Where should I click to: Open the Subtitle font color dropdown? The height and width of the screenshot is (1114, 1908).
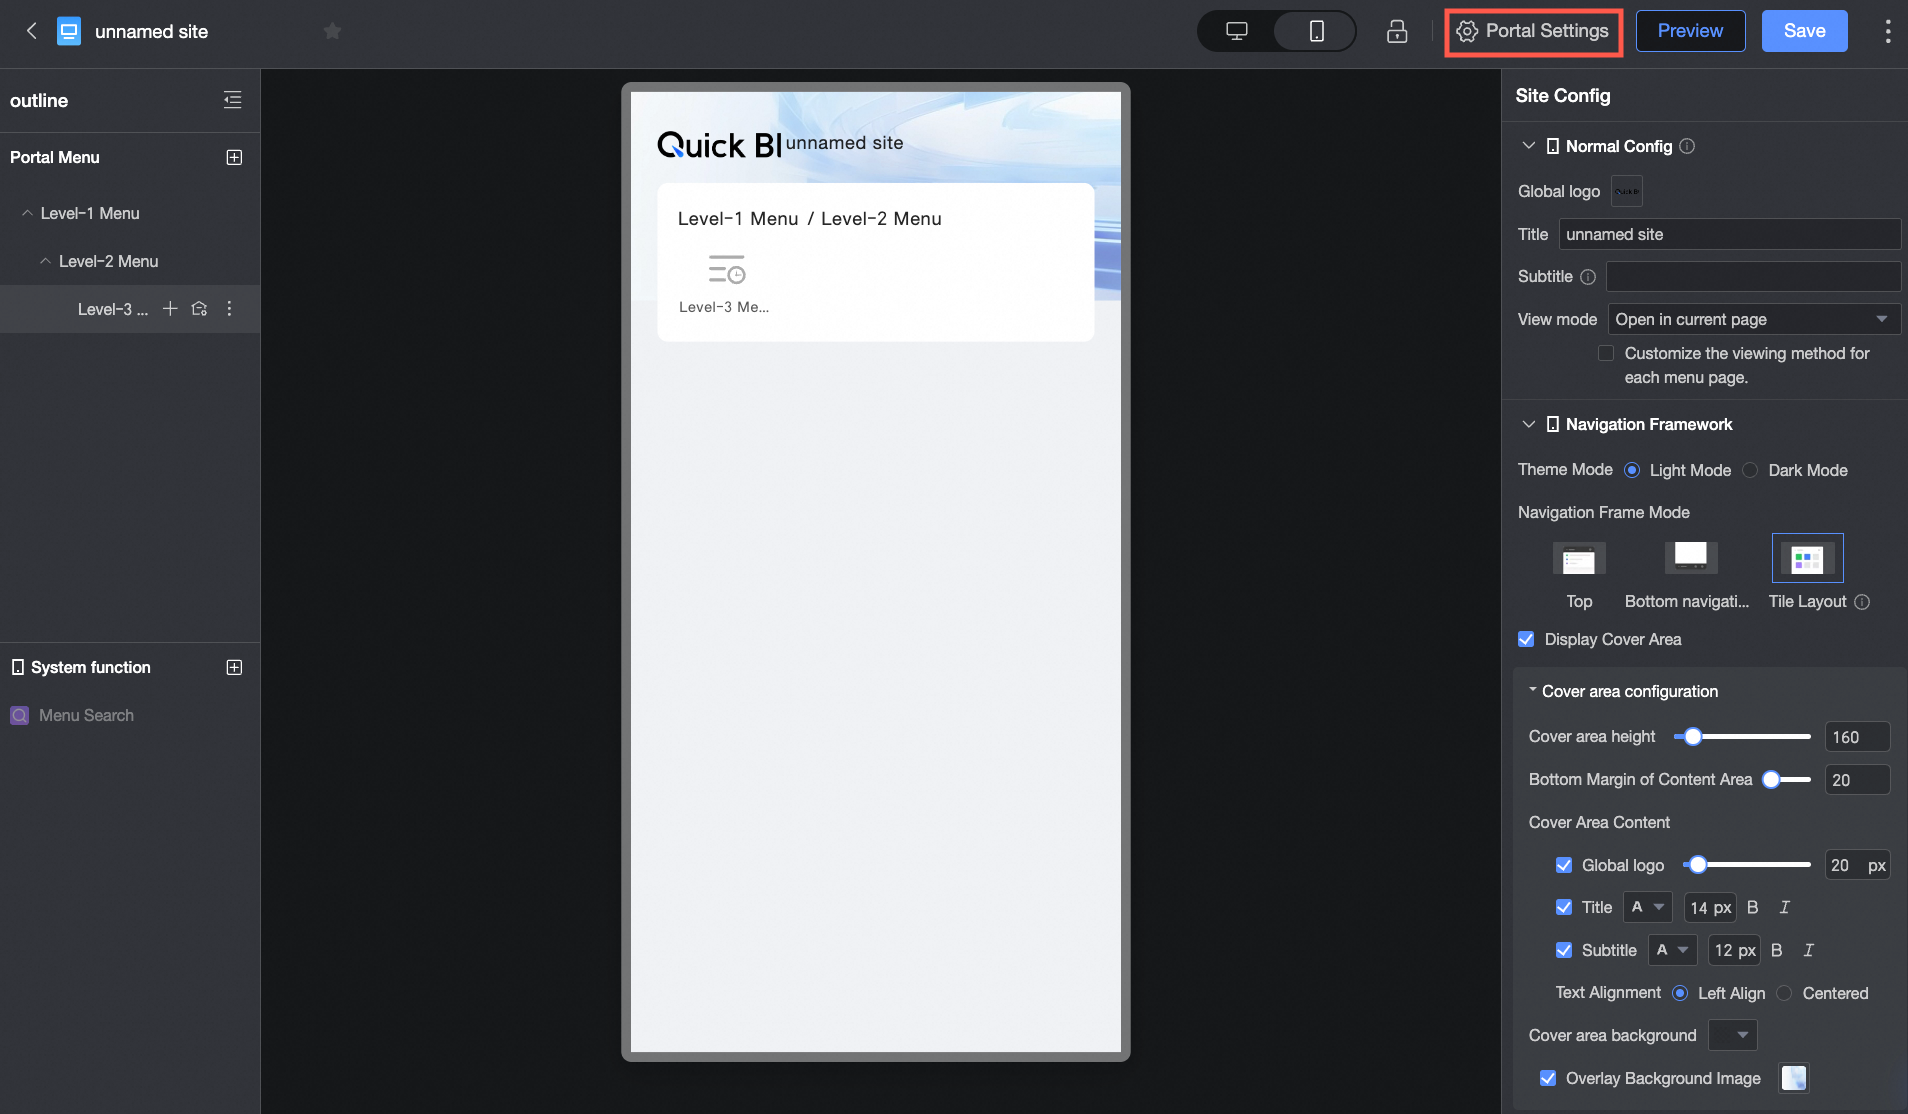click(x=1672, y=950)
